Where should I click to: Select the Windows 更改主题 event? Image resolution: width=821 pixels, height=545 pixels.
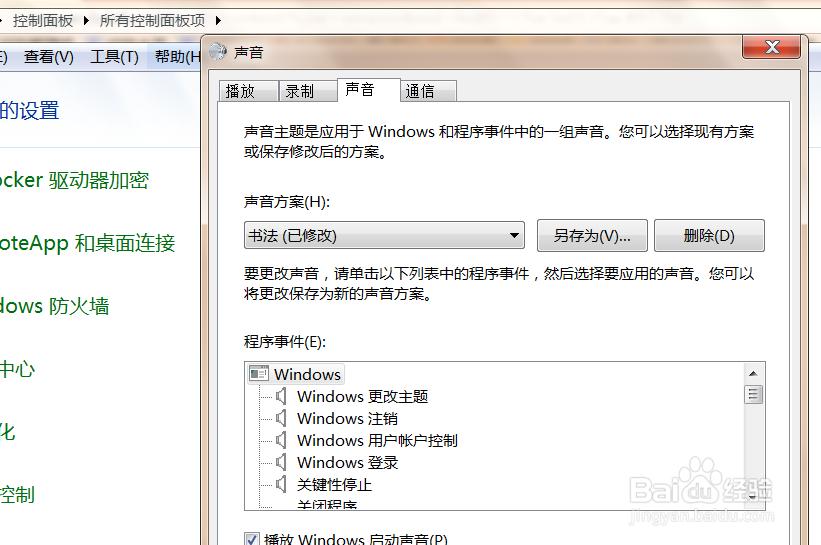(362, 396)
